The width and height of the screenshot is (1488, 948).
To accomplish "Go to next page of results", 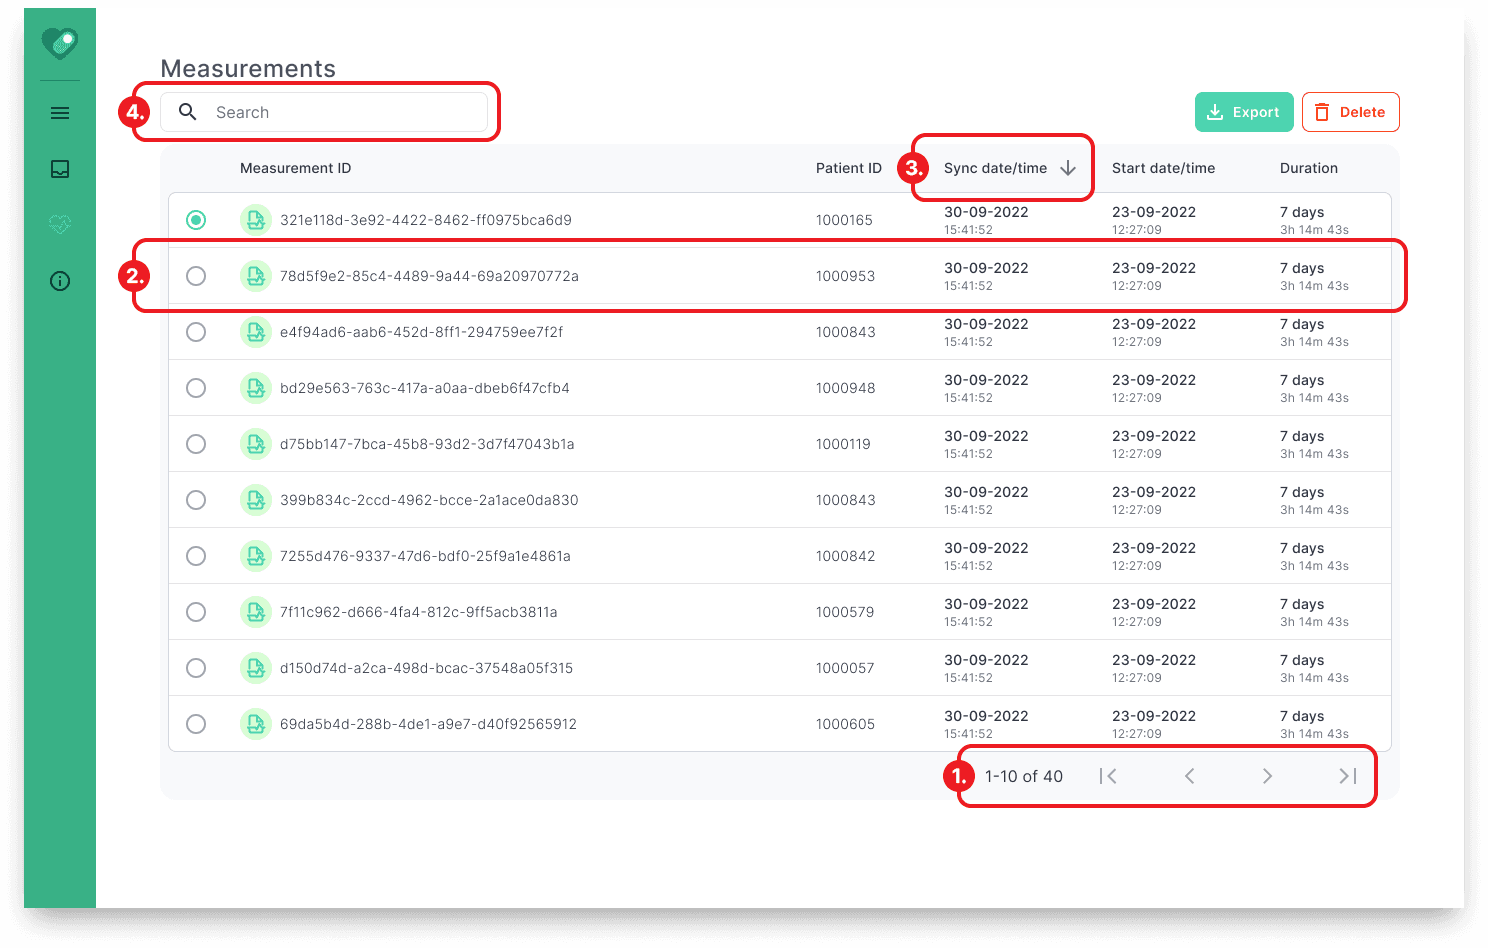I will (x=1267, y=776).
